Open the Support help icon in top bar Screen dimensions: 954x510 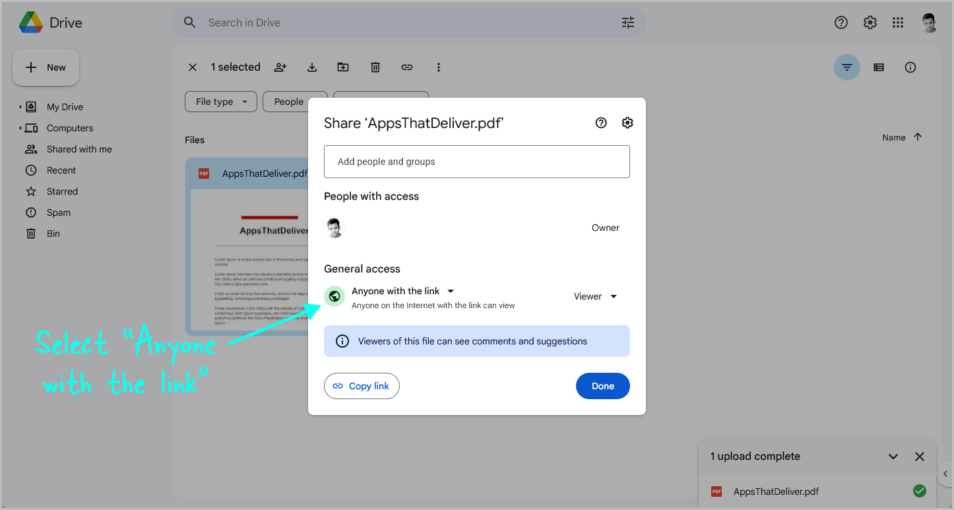click(841, 23)
